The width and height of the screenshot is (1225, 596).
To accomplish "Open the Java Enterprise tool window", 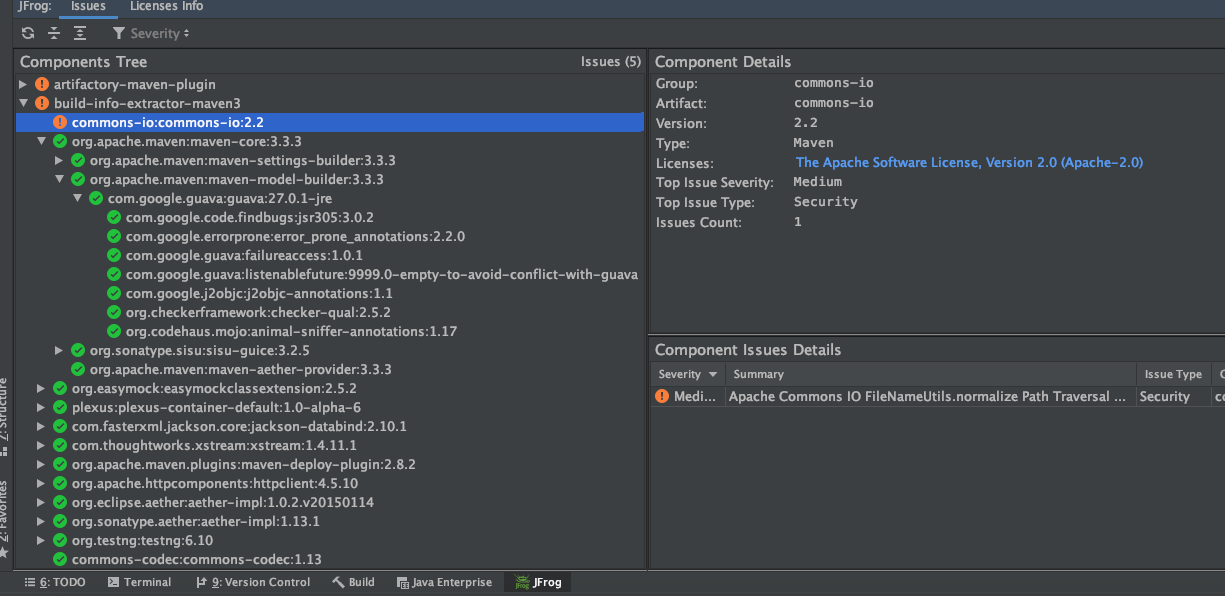I will [x=444, y=582].
